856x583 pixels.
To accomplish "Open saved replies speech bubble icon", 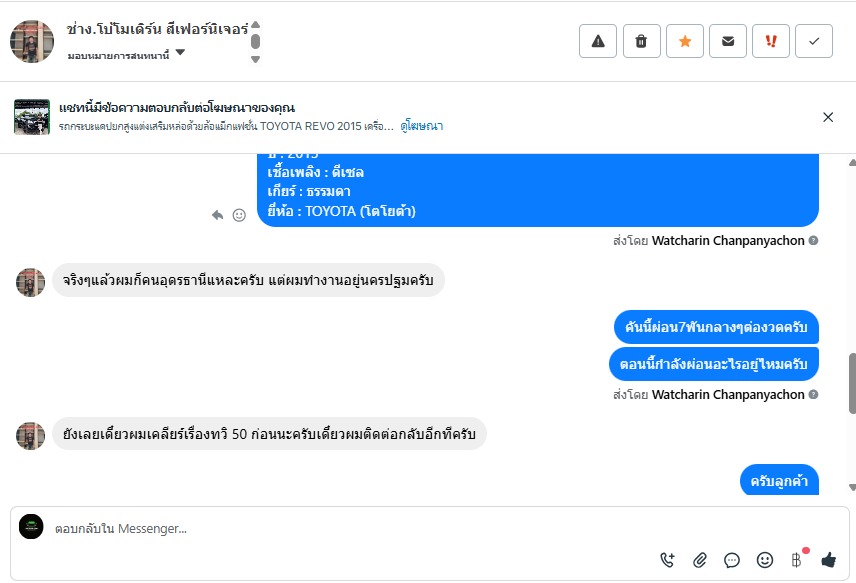I will click(x=732, y=560).
